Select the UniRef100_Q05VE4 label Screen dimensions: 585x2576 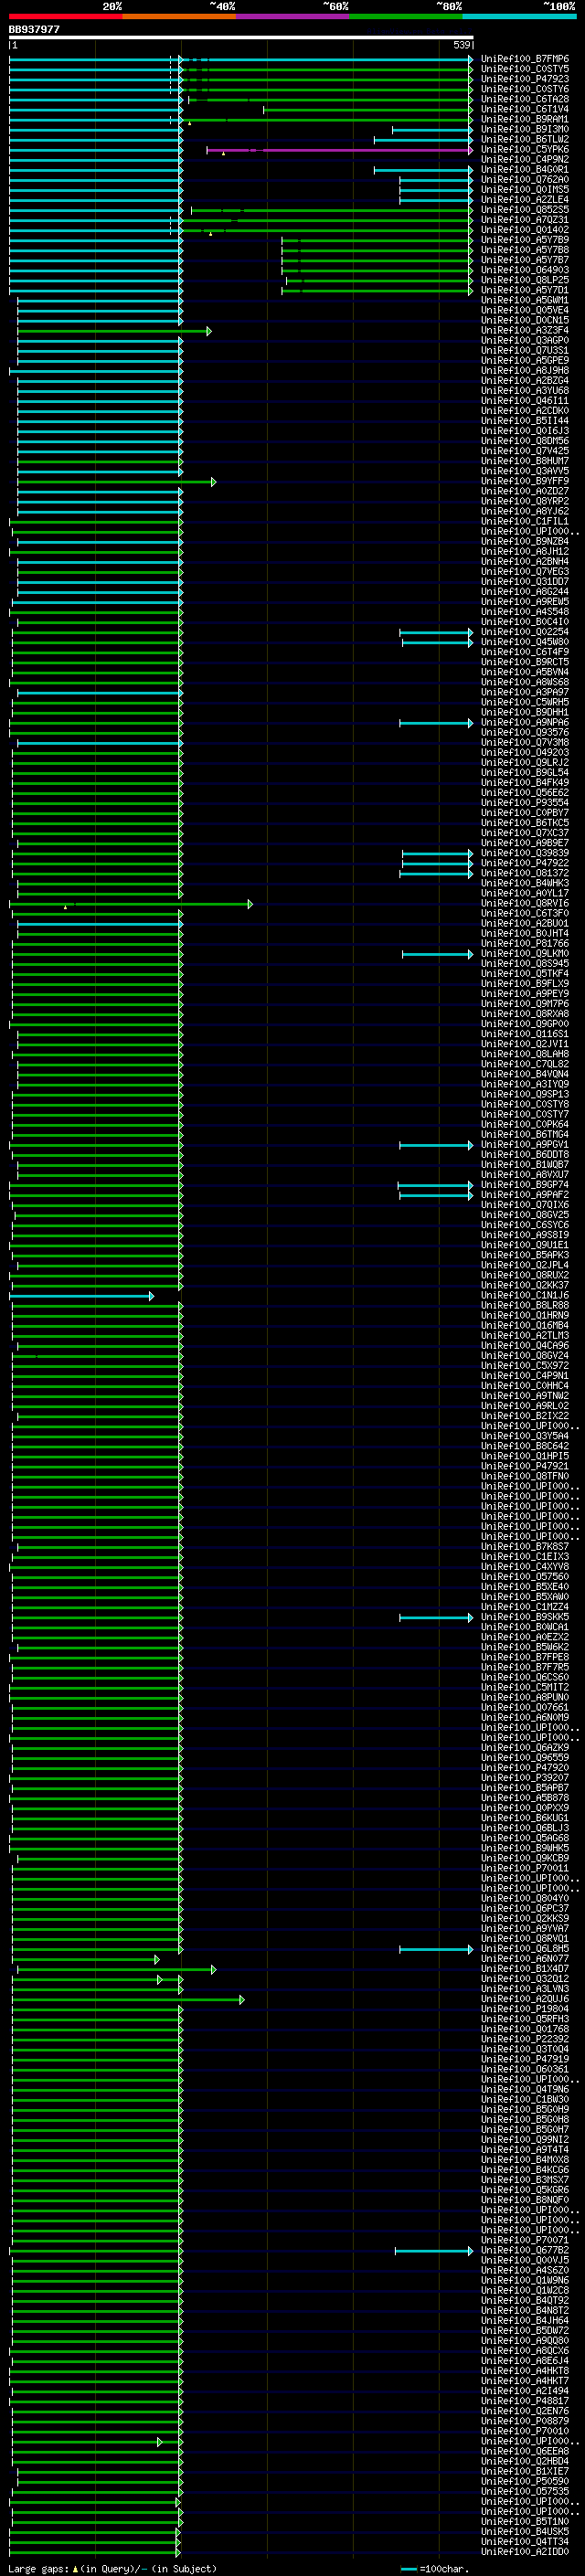tap(524, 310)
